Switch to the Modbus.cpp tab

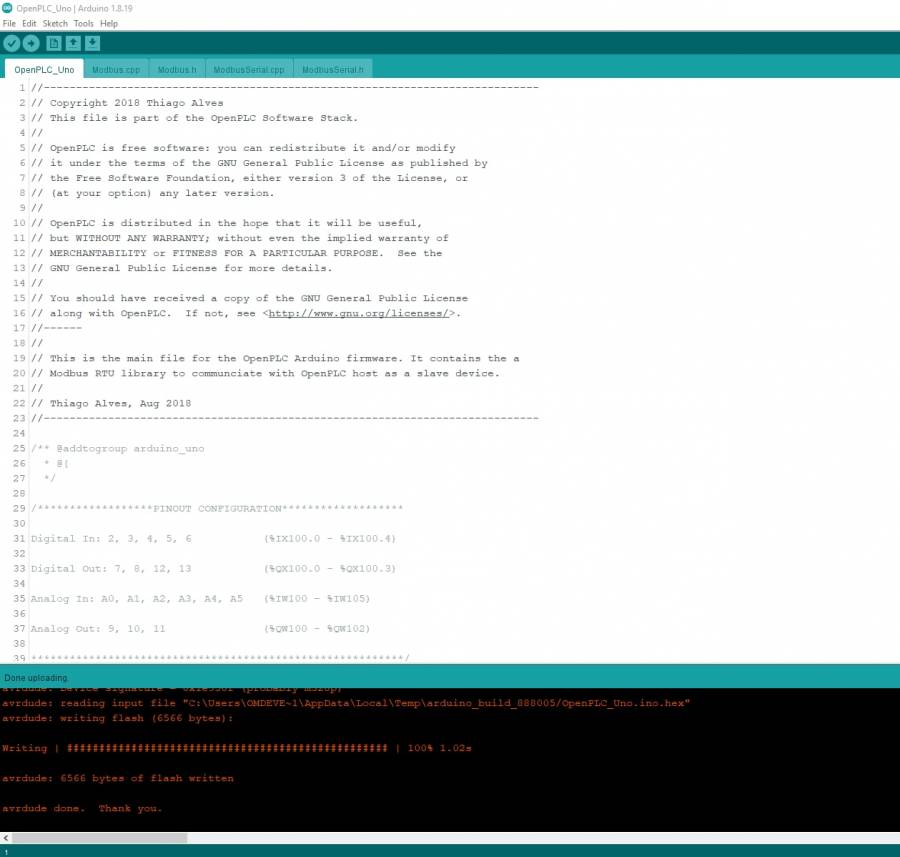tap(116, 70)
